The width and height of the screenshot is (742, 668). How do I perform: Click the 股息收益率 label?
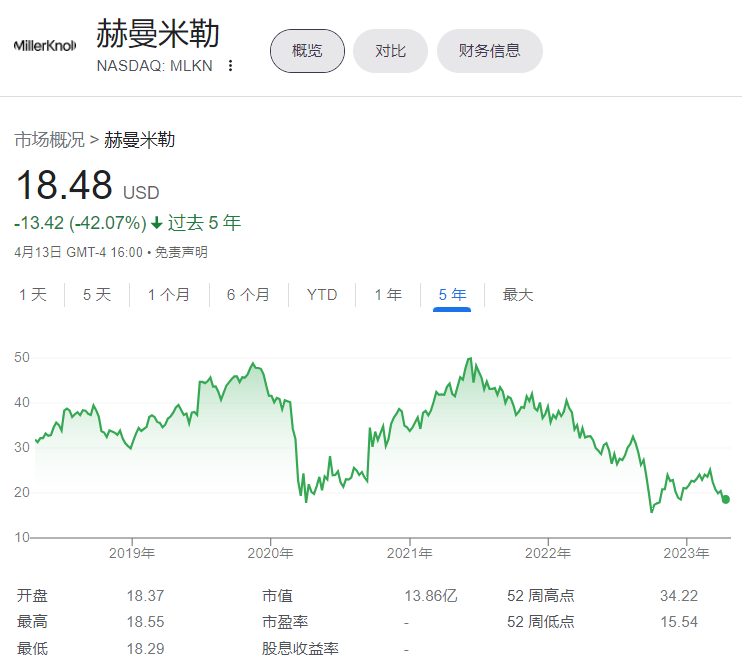300,649
